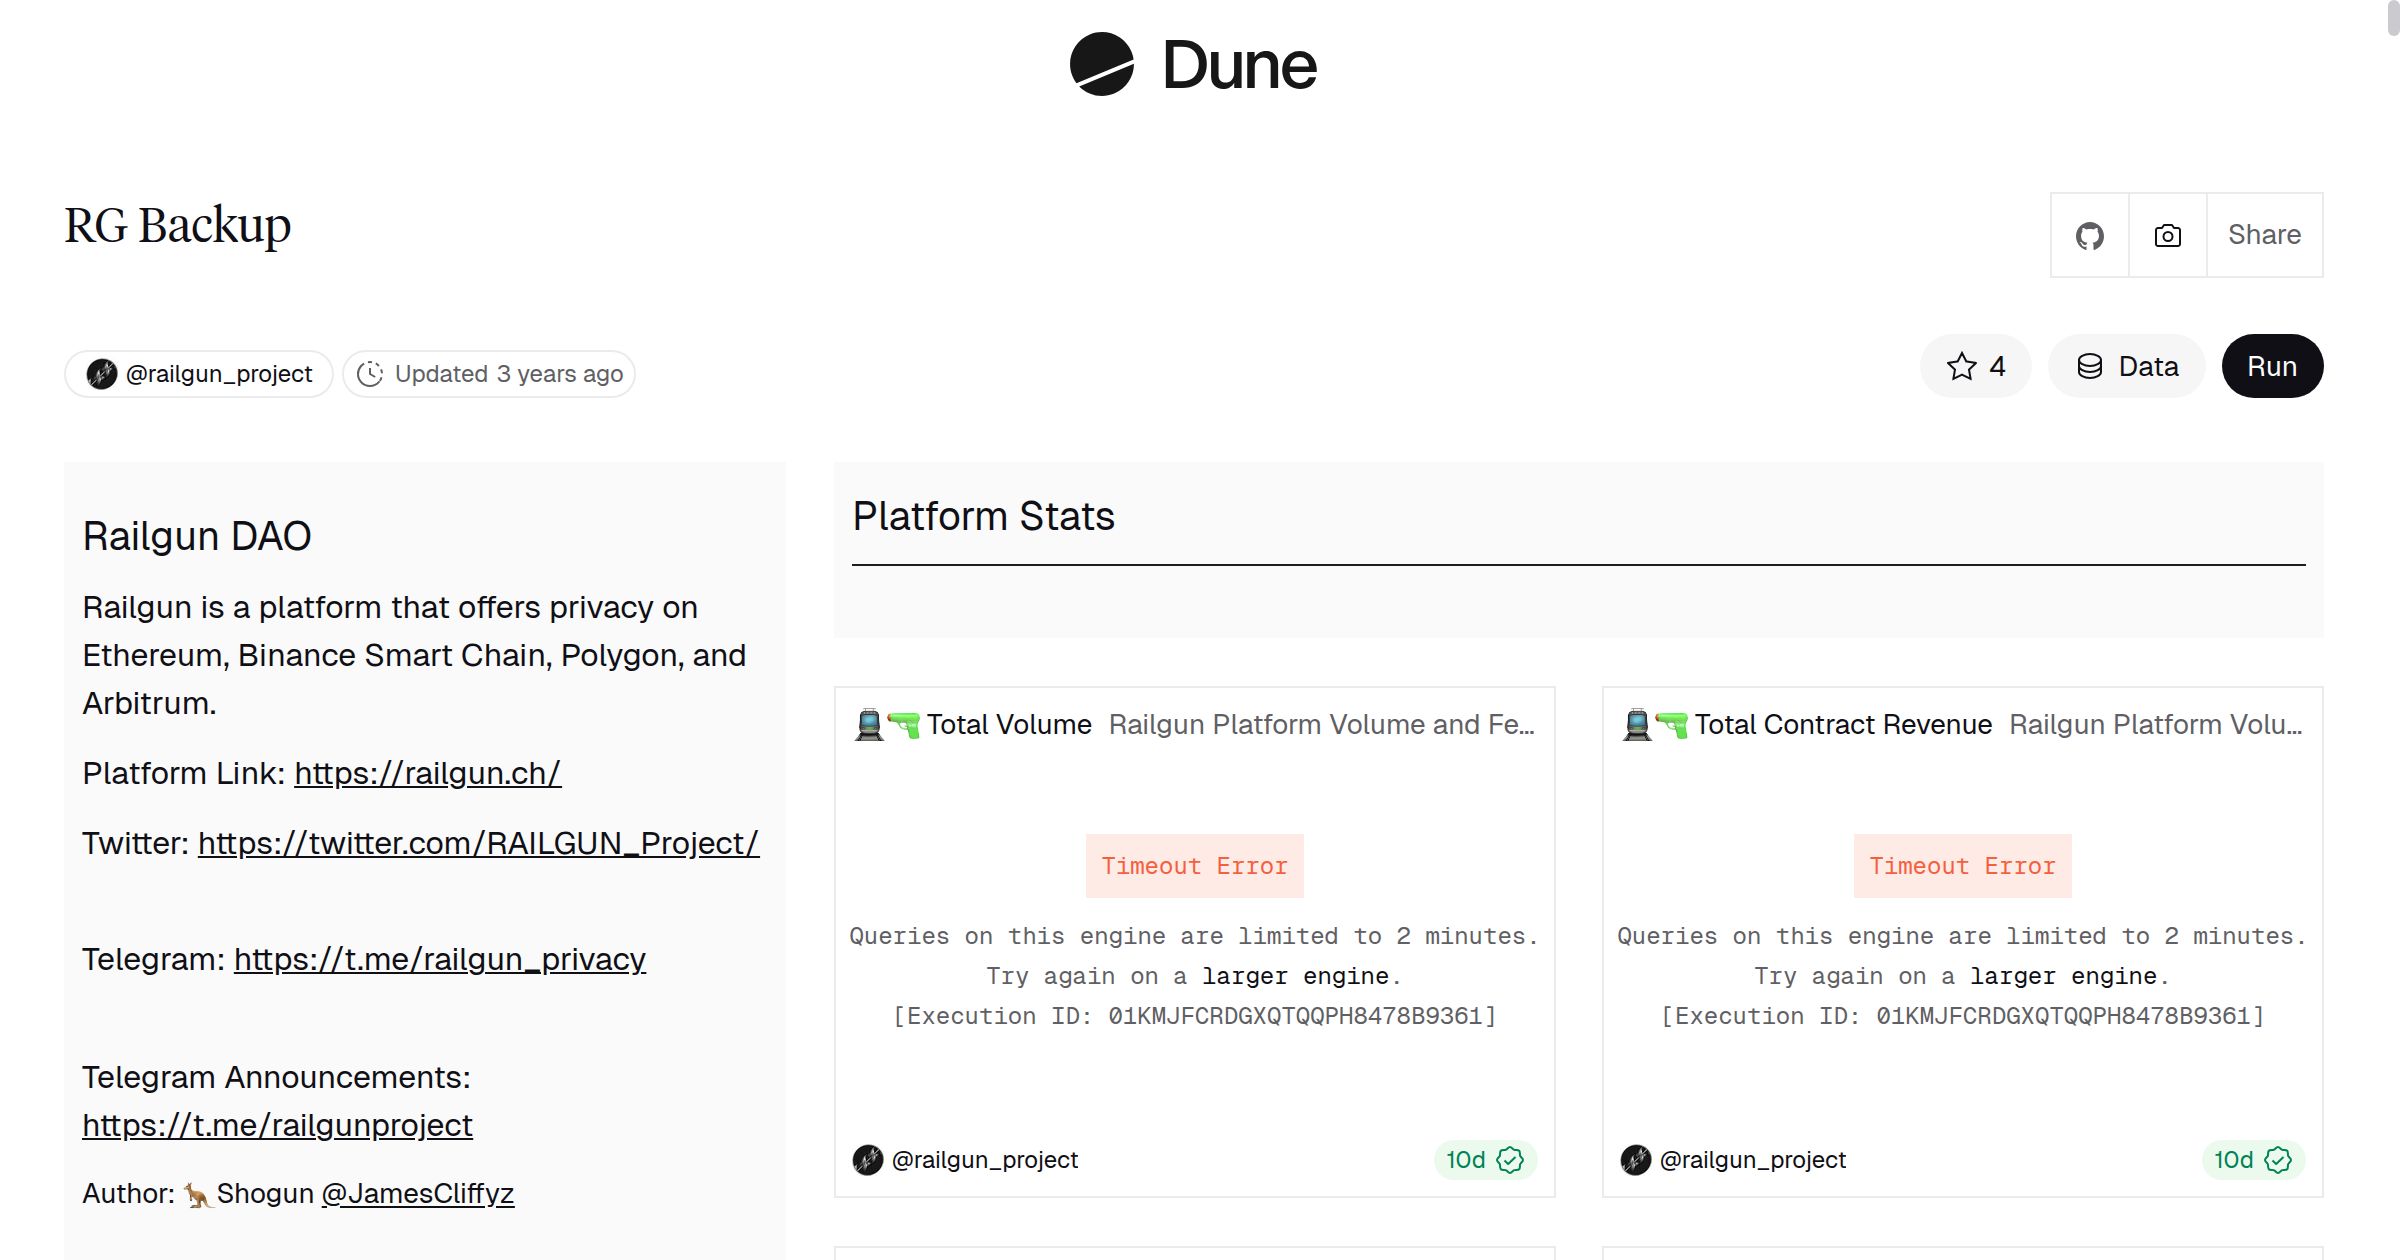Click the Dune logo icon

1101,64
